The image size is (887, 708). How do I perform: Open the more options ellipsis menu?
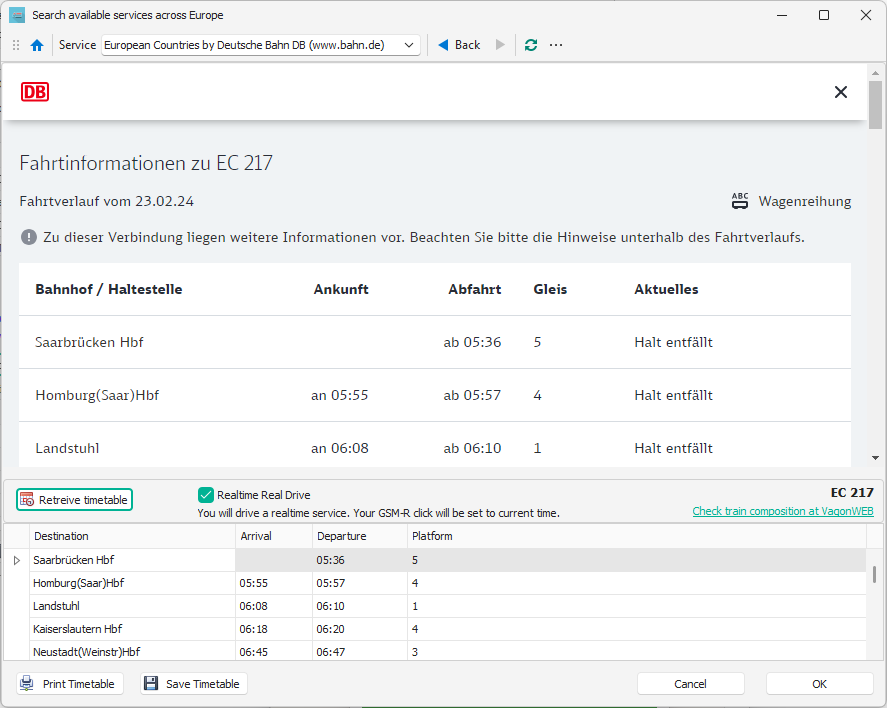click(x=556, y=45)
